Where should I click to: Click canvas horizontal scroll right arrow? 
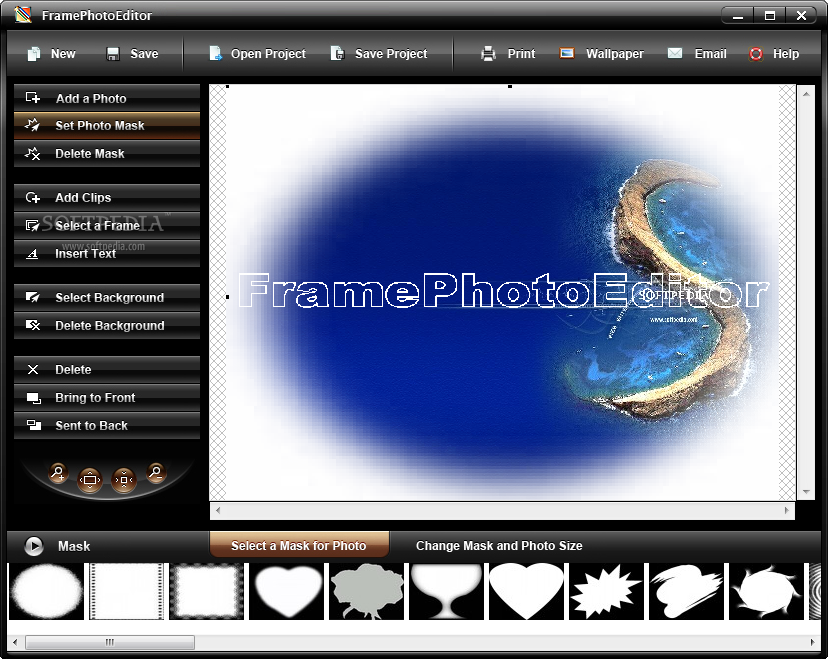(787, 510)
